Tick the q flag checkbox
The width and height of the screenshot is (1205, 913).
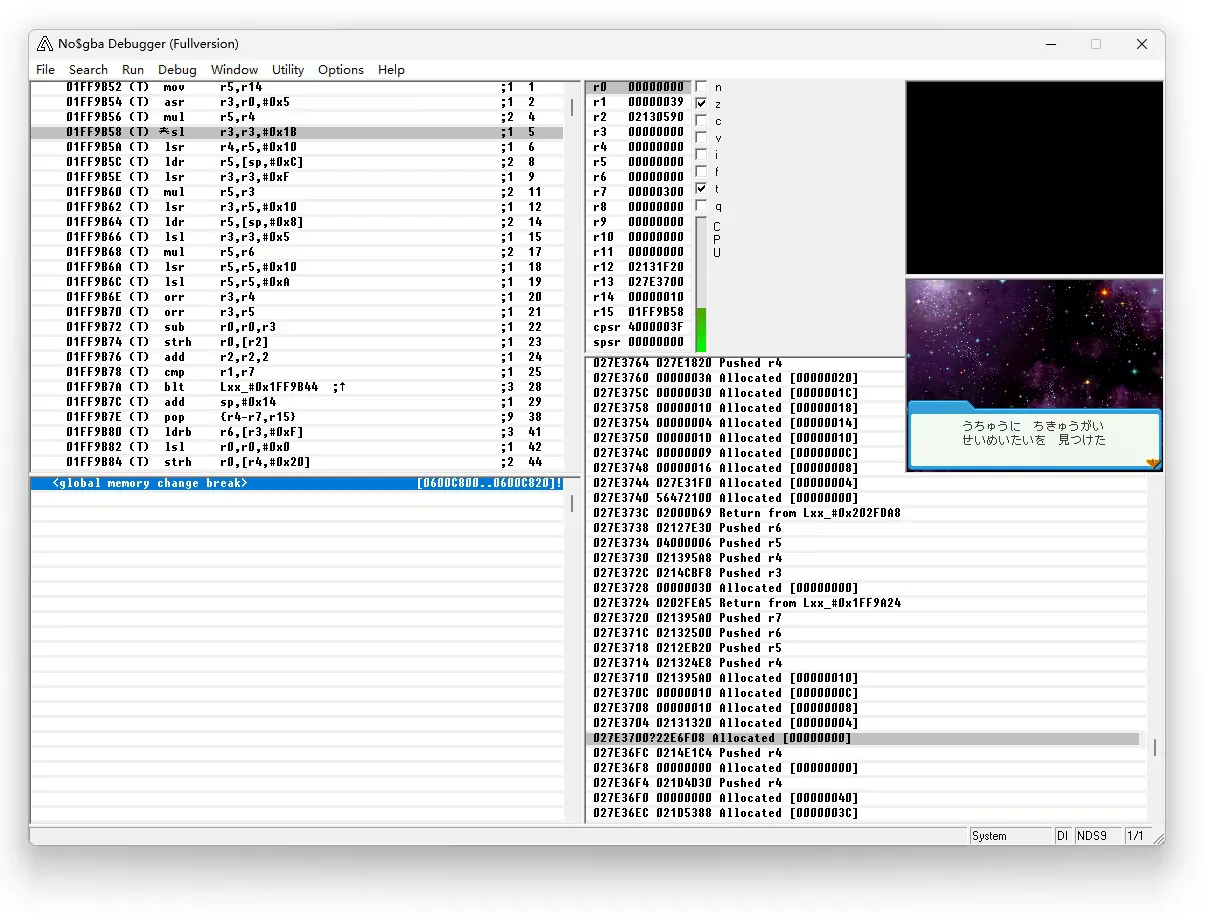[701, 206]
